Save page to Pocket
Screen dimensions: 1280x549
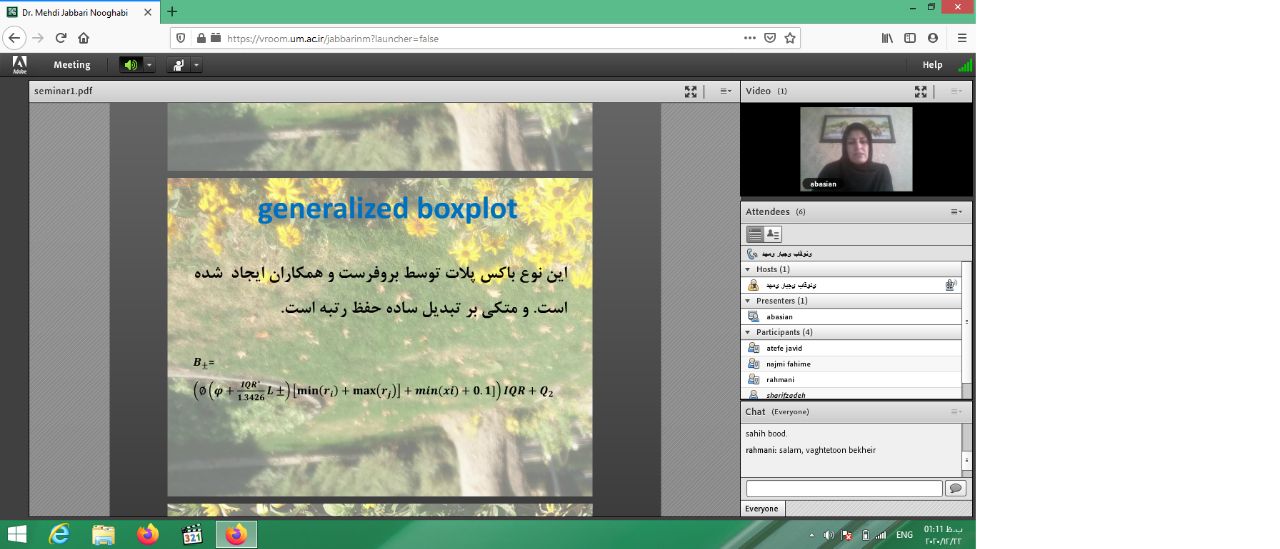coord(770,38)
